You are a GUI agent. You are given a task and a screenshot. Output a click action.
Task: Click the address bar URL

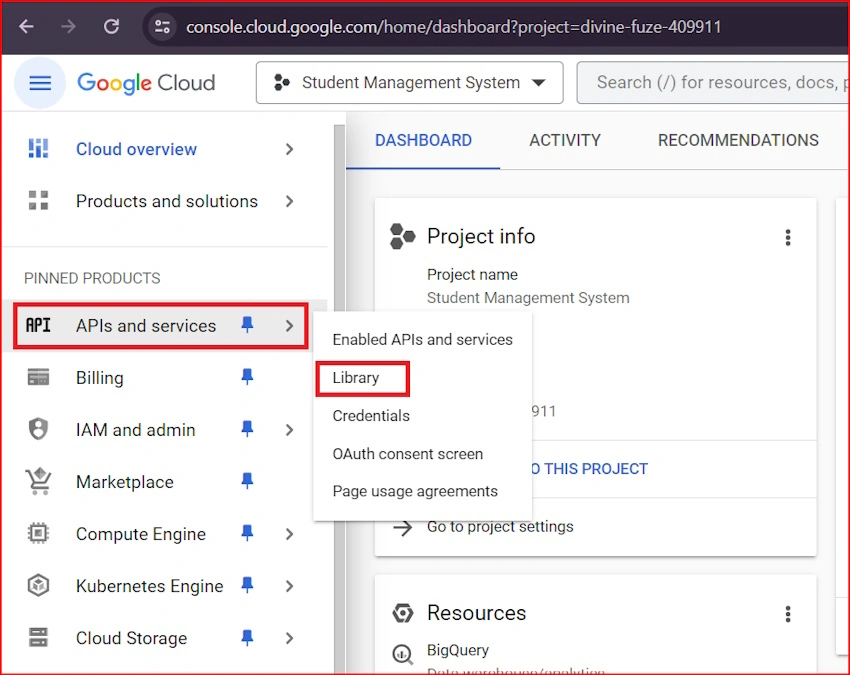(453, 27)
